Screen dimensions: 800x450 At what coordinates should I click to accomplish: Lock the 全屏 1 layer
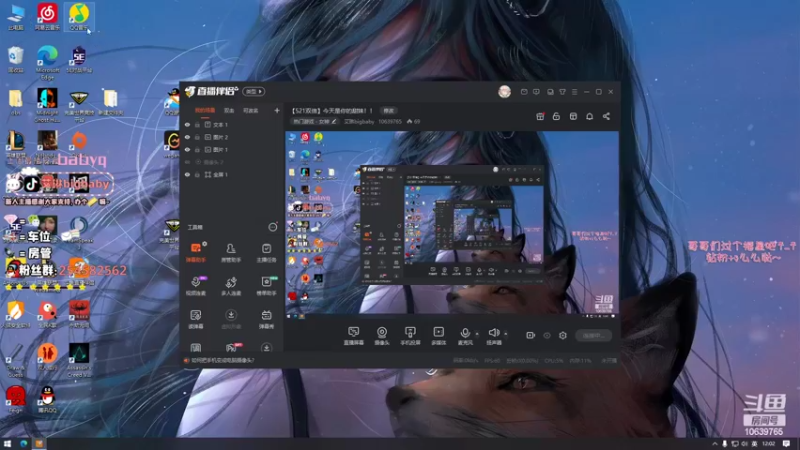[x=197, y=174]
